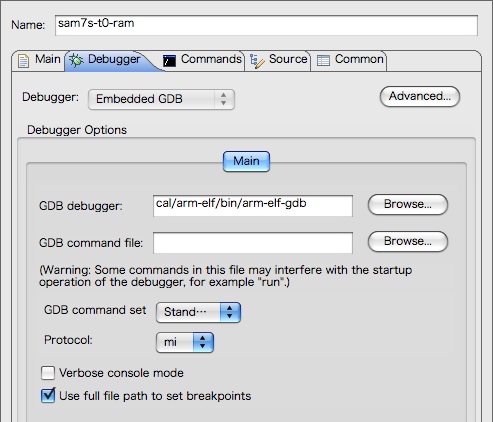Click the empty GDB command file field
The width and height of the screenshot is (493, 422).
coord(253,243)
